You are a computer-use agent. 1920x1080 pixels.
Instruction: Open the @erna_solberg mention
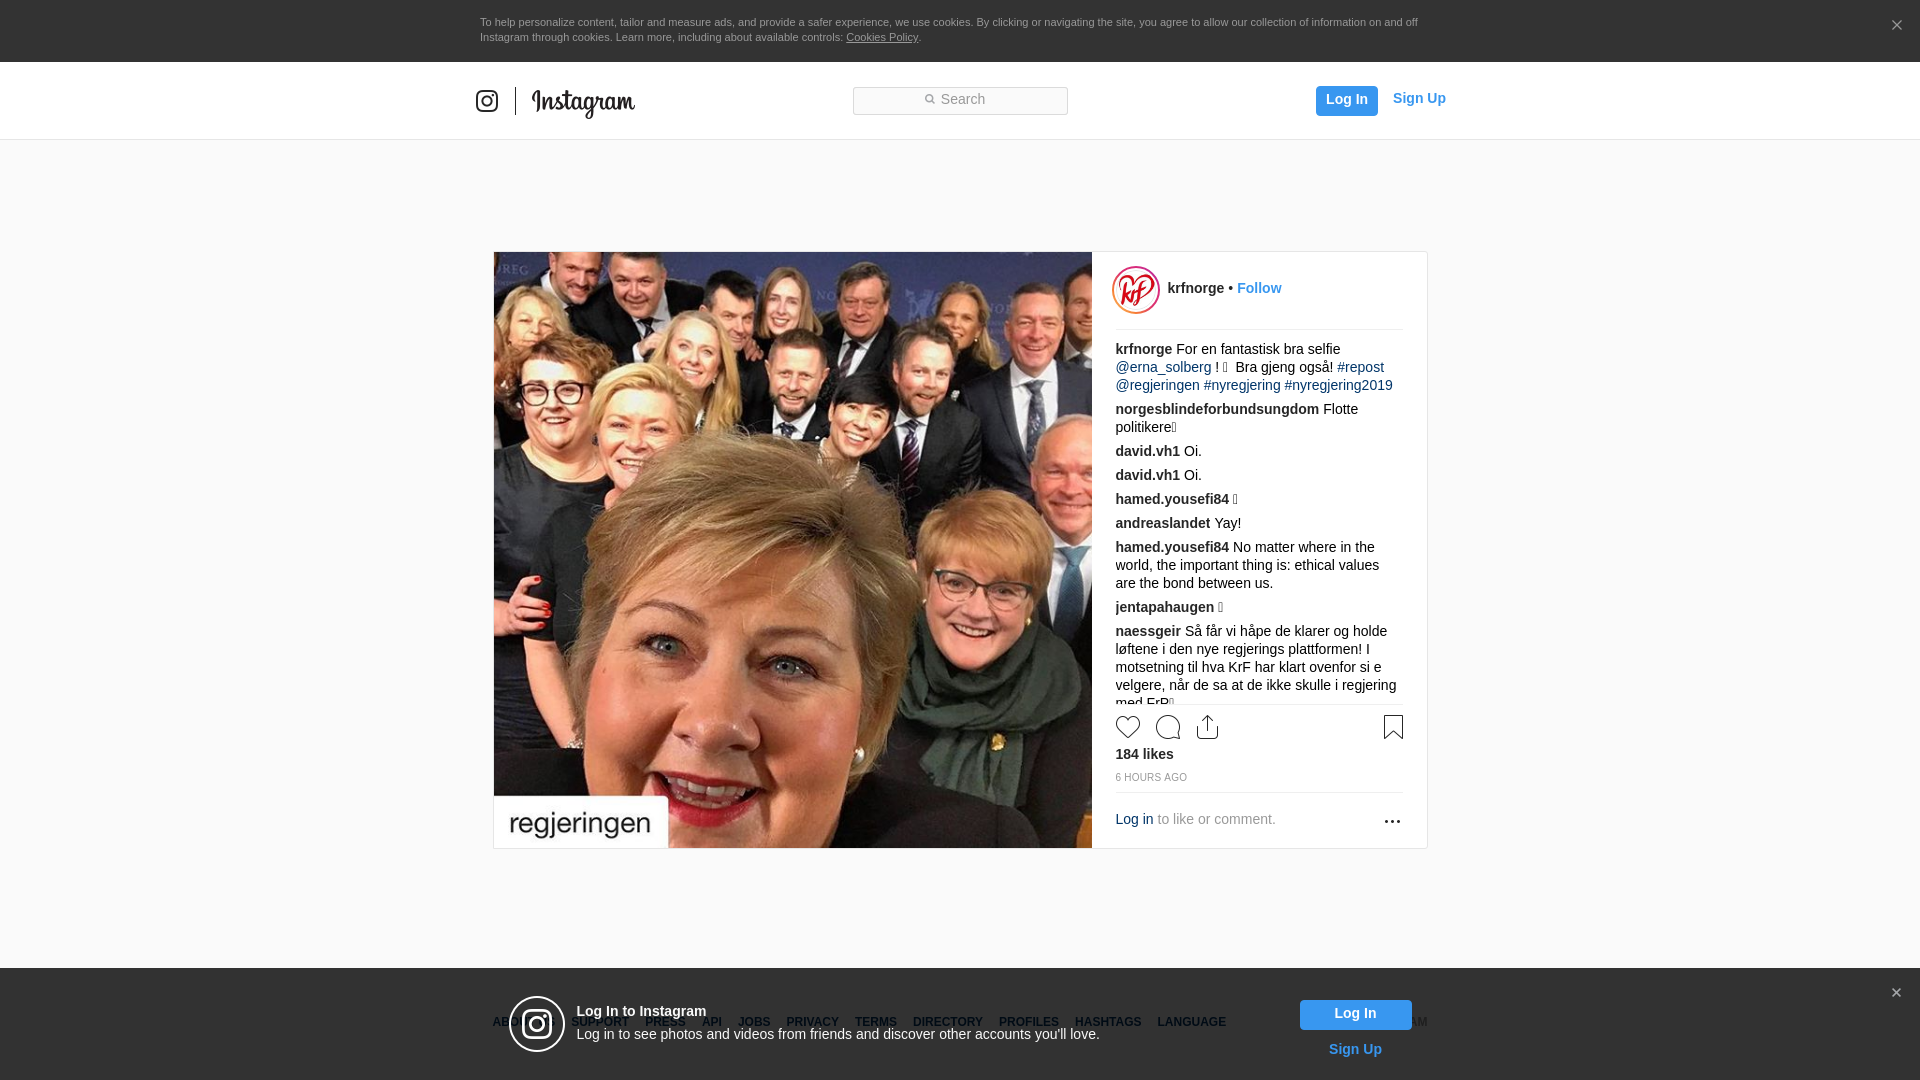[x=1163, y=367]
